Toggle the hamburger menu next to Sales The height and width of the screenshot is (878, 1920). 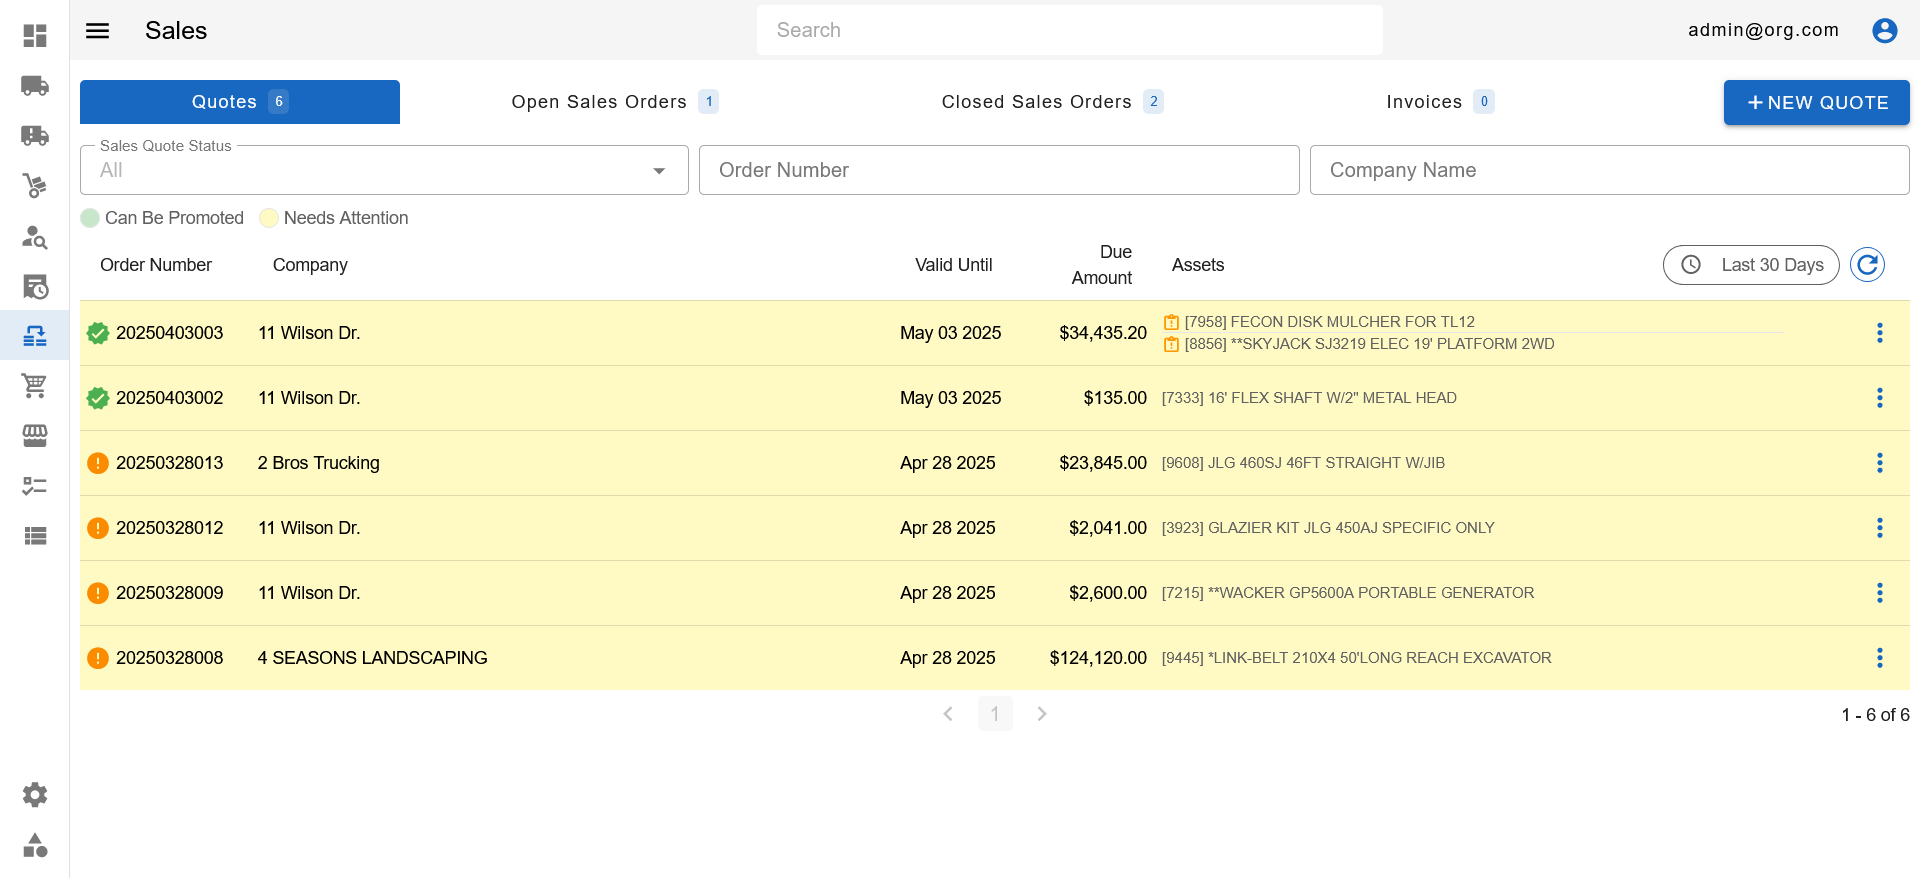(98, 30)
